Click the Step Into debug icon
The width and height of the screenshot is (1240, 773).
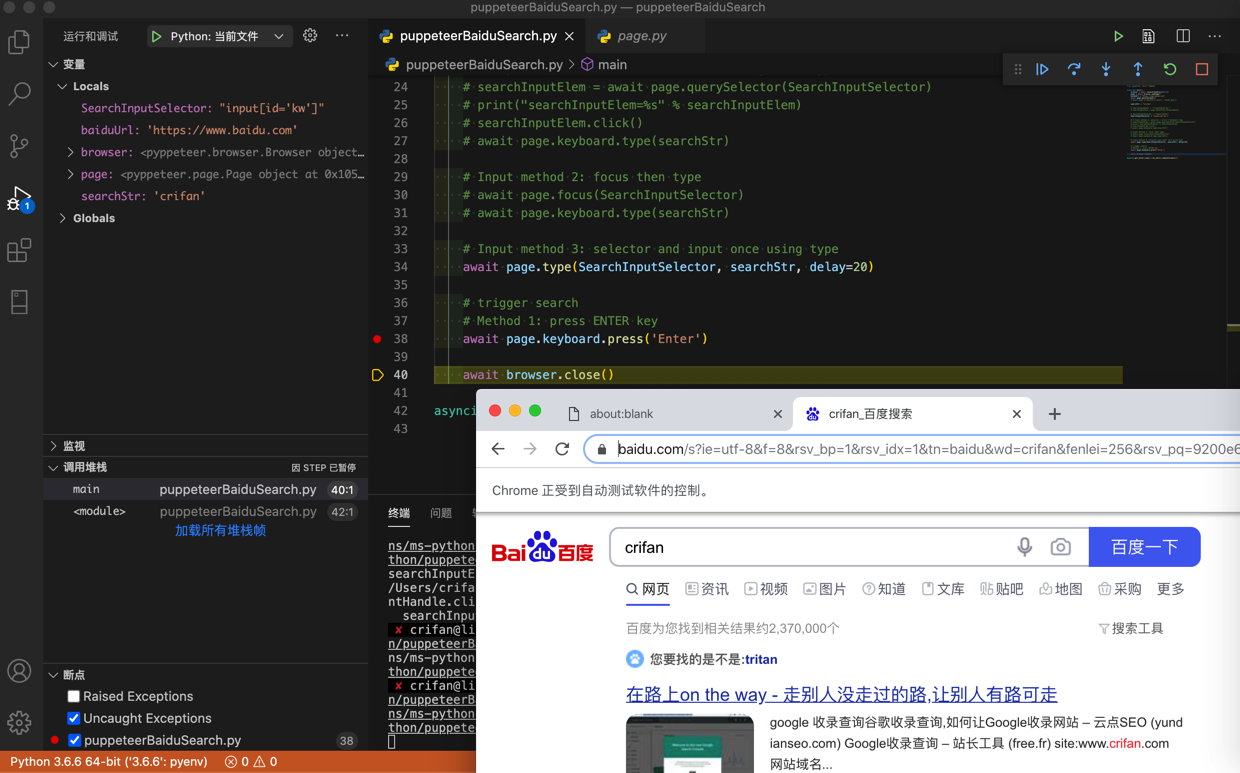coord(1106,70)
